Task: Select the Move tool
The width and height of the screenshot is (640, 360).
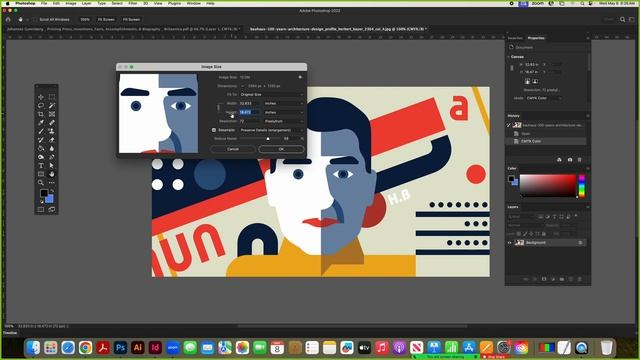Action: point(41,97)
